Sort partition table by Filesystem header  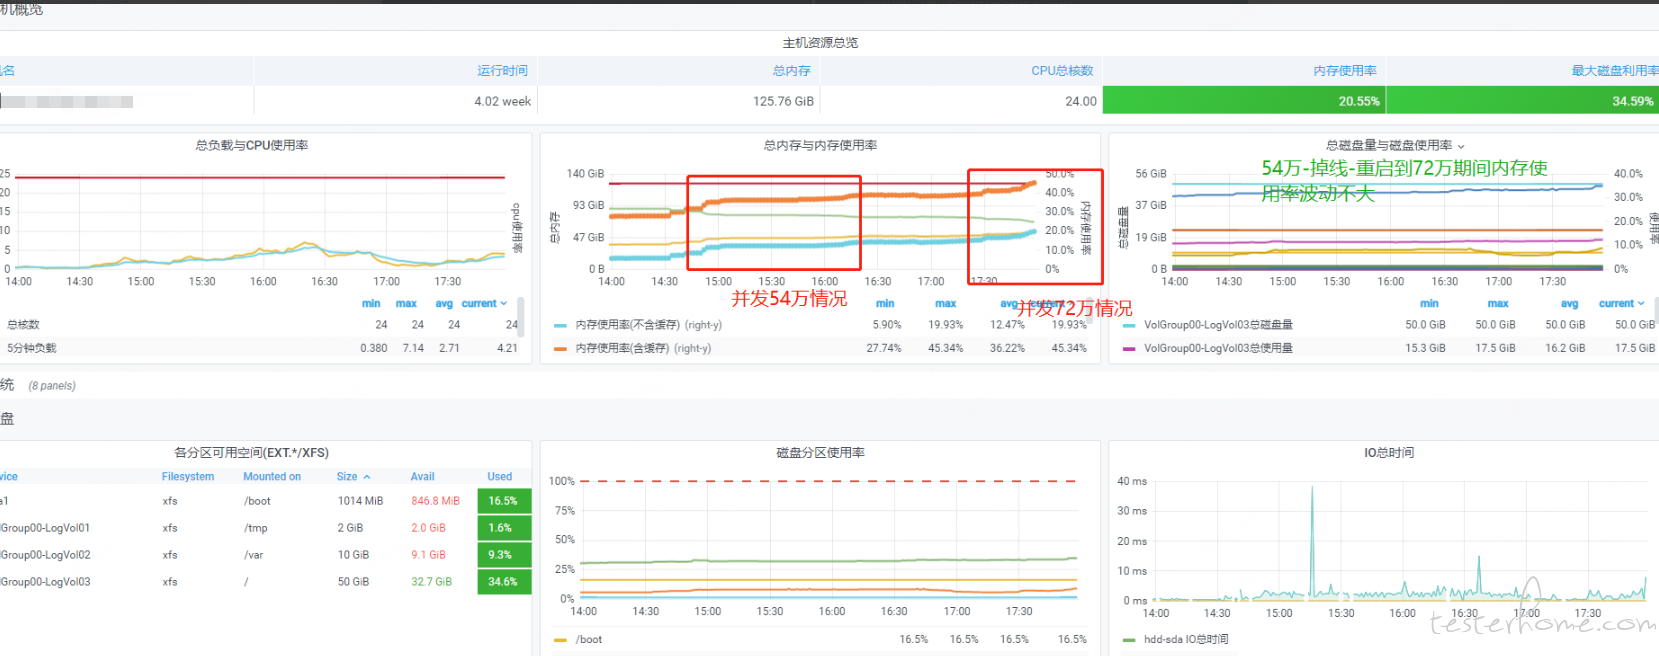[x=188, y=476]
